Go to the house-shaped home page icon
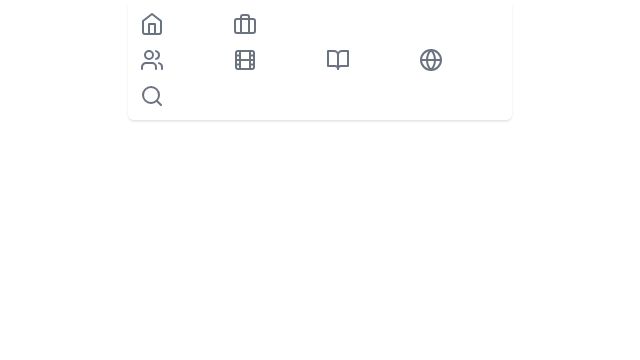 152,24
